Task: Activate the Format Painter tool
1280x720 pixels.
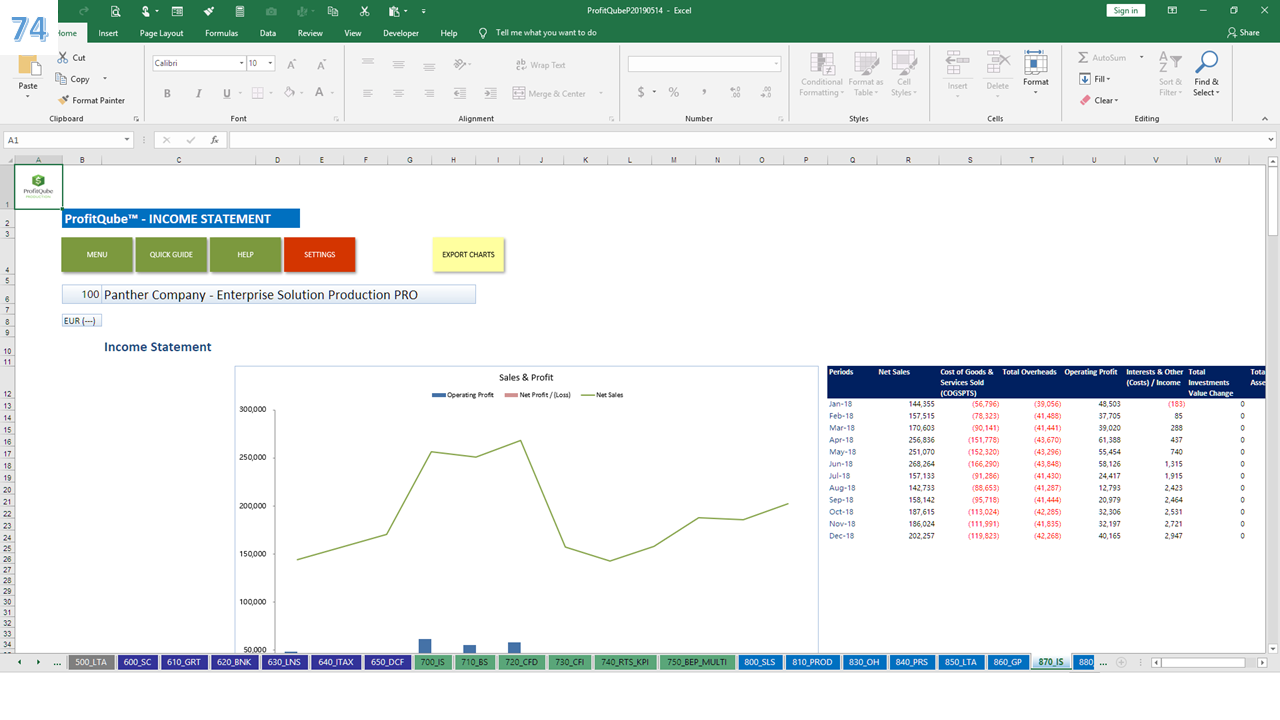Action: [91, 100]
